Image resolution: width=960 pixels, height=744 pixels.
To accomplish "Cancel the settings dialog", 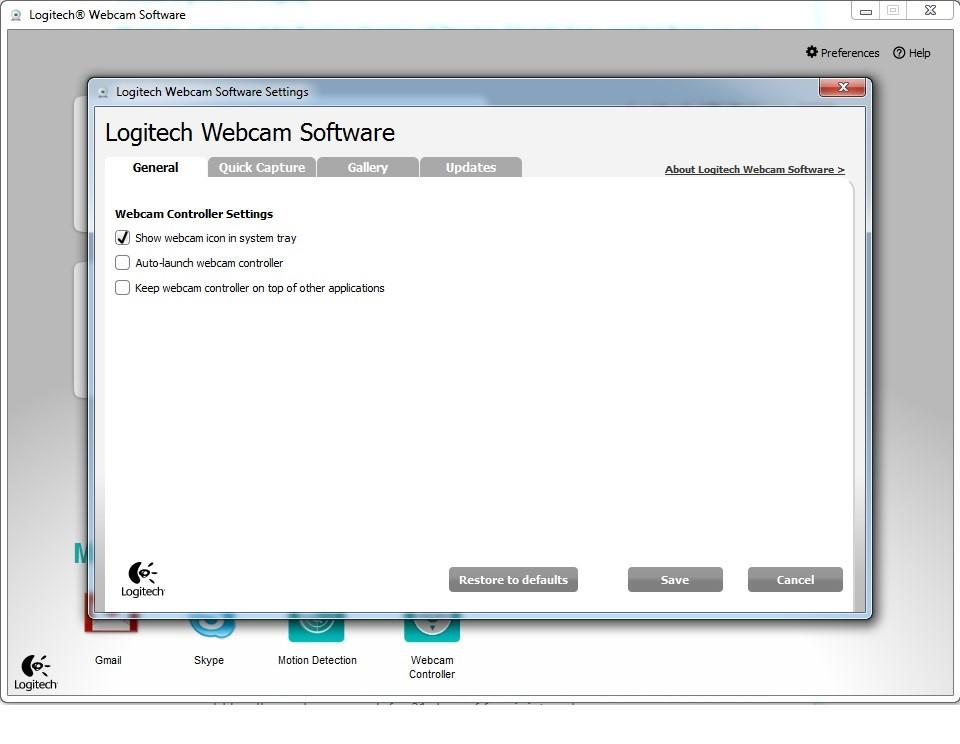I will pyautogui.click(x=795, y=579).
